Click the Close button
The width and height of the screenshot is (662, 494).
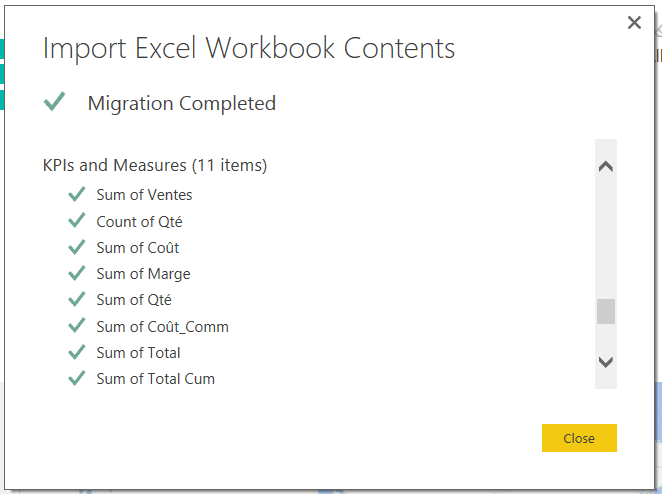579,438
